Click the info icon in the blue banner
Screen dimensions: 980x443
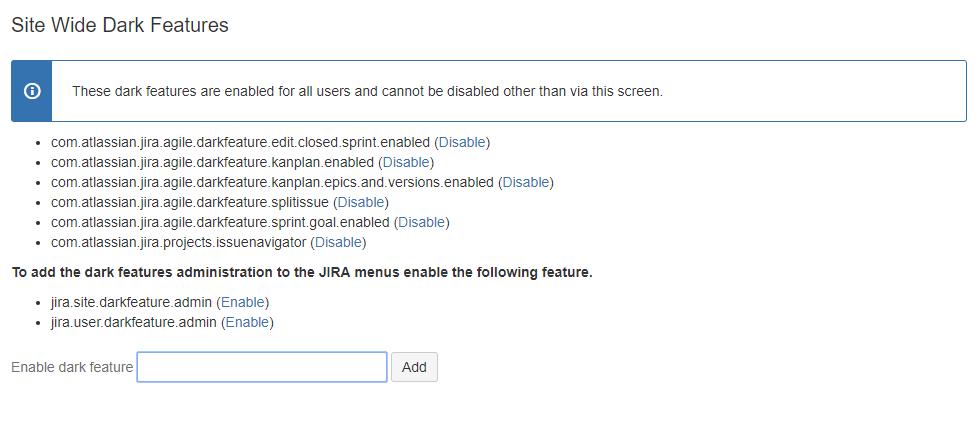(32, 91)
